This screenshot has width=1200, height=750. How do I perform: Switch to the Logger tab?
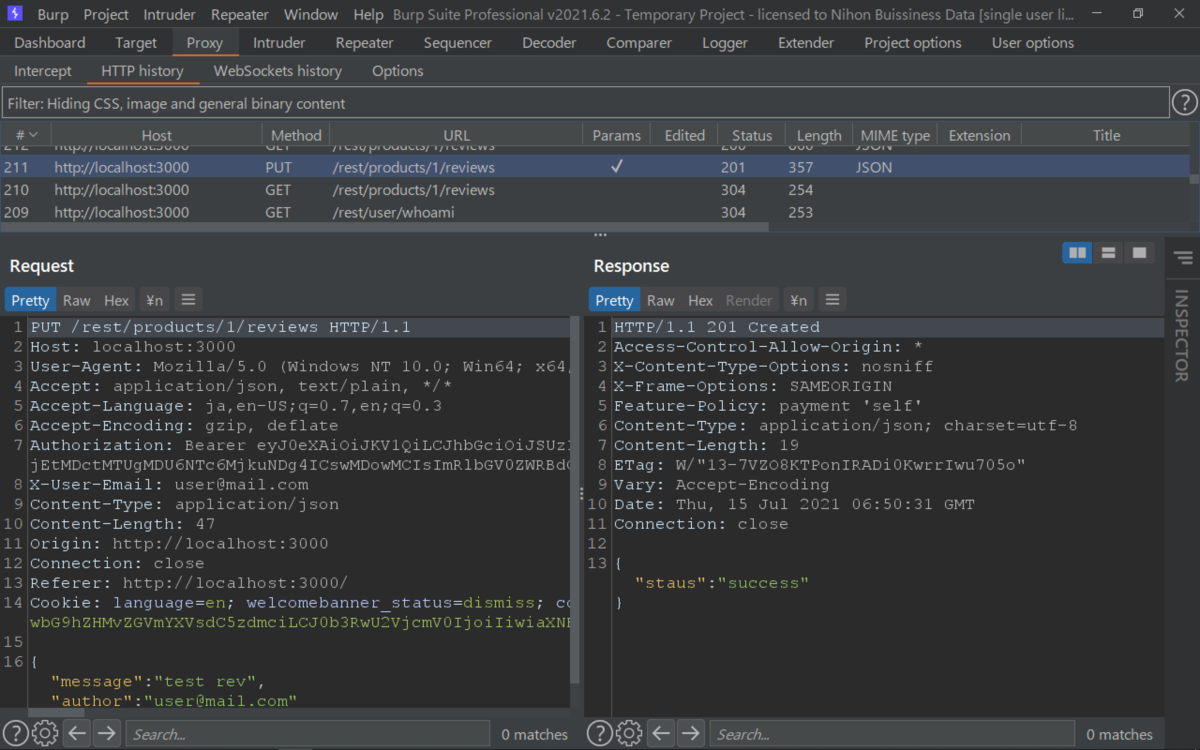tap(725, 43)
